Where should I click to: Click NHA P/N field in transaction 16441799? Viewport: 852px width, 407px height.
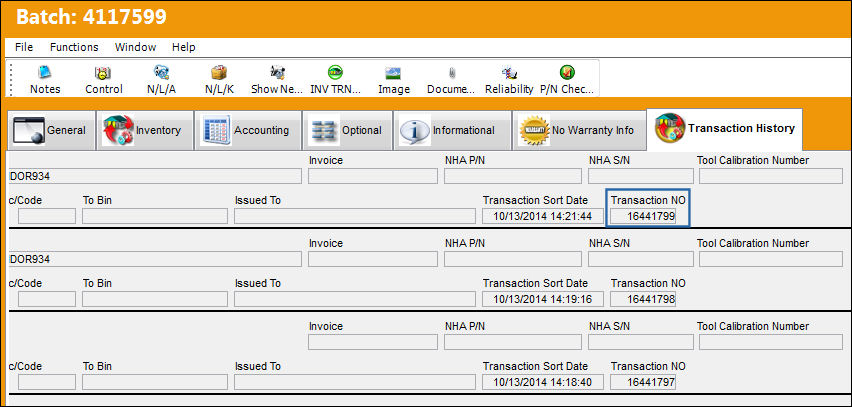pyautogui.click(x=512, y=176)
